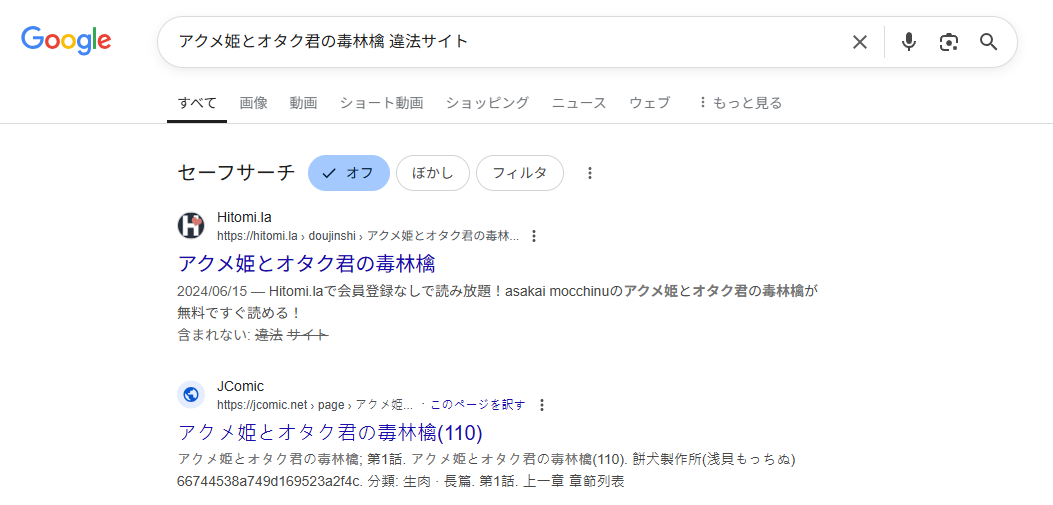This screenshot has height=505, width=1053.
Task: Click the JComic globe favicon
Action: click(191, 394)
